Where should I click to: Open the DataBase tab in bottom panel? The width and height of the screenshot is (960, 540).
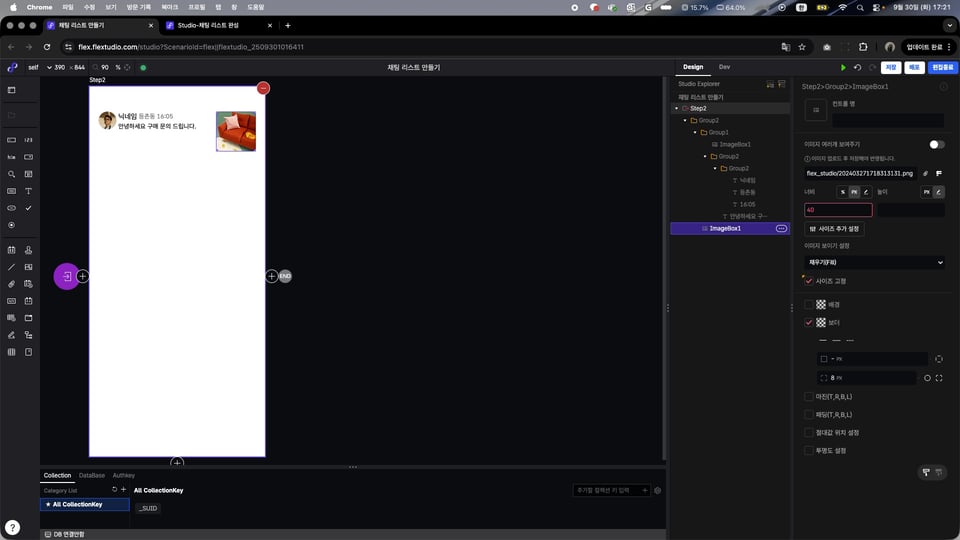[92, 475]
